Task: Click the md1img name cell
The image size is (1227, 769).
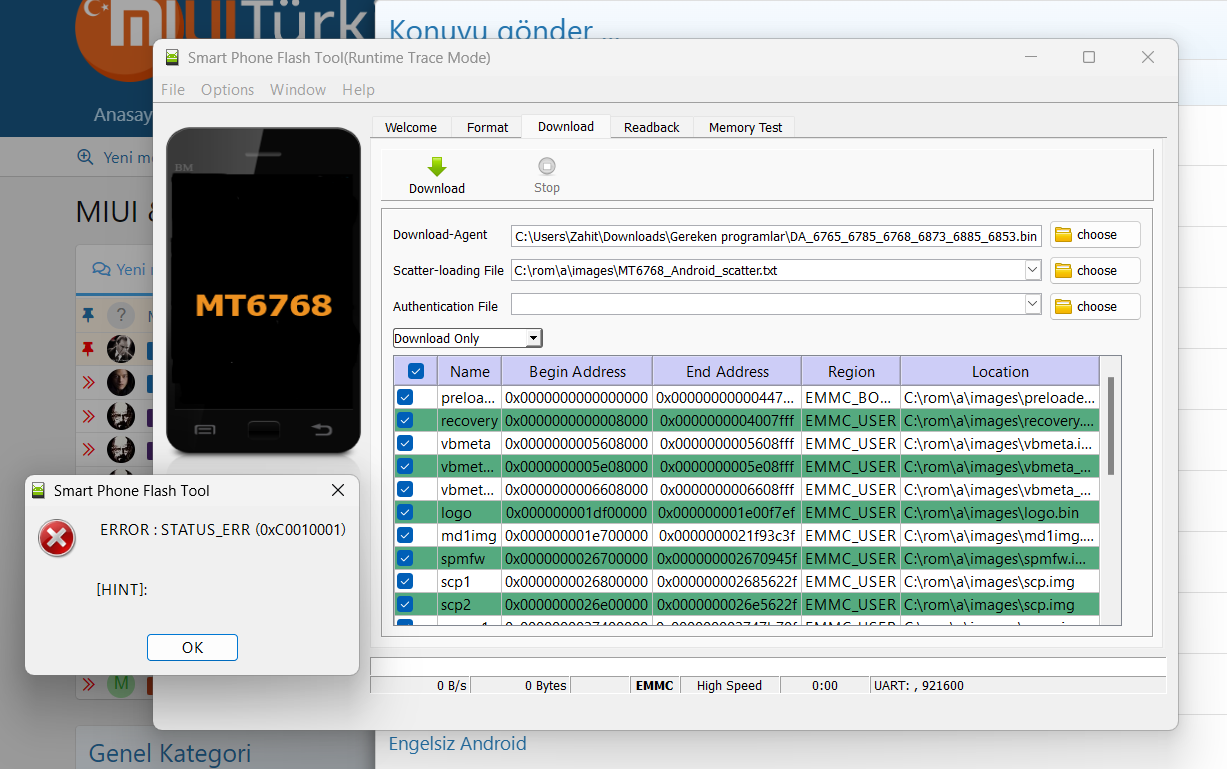Action: pyautogui.click(x=469, y=535)
